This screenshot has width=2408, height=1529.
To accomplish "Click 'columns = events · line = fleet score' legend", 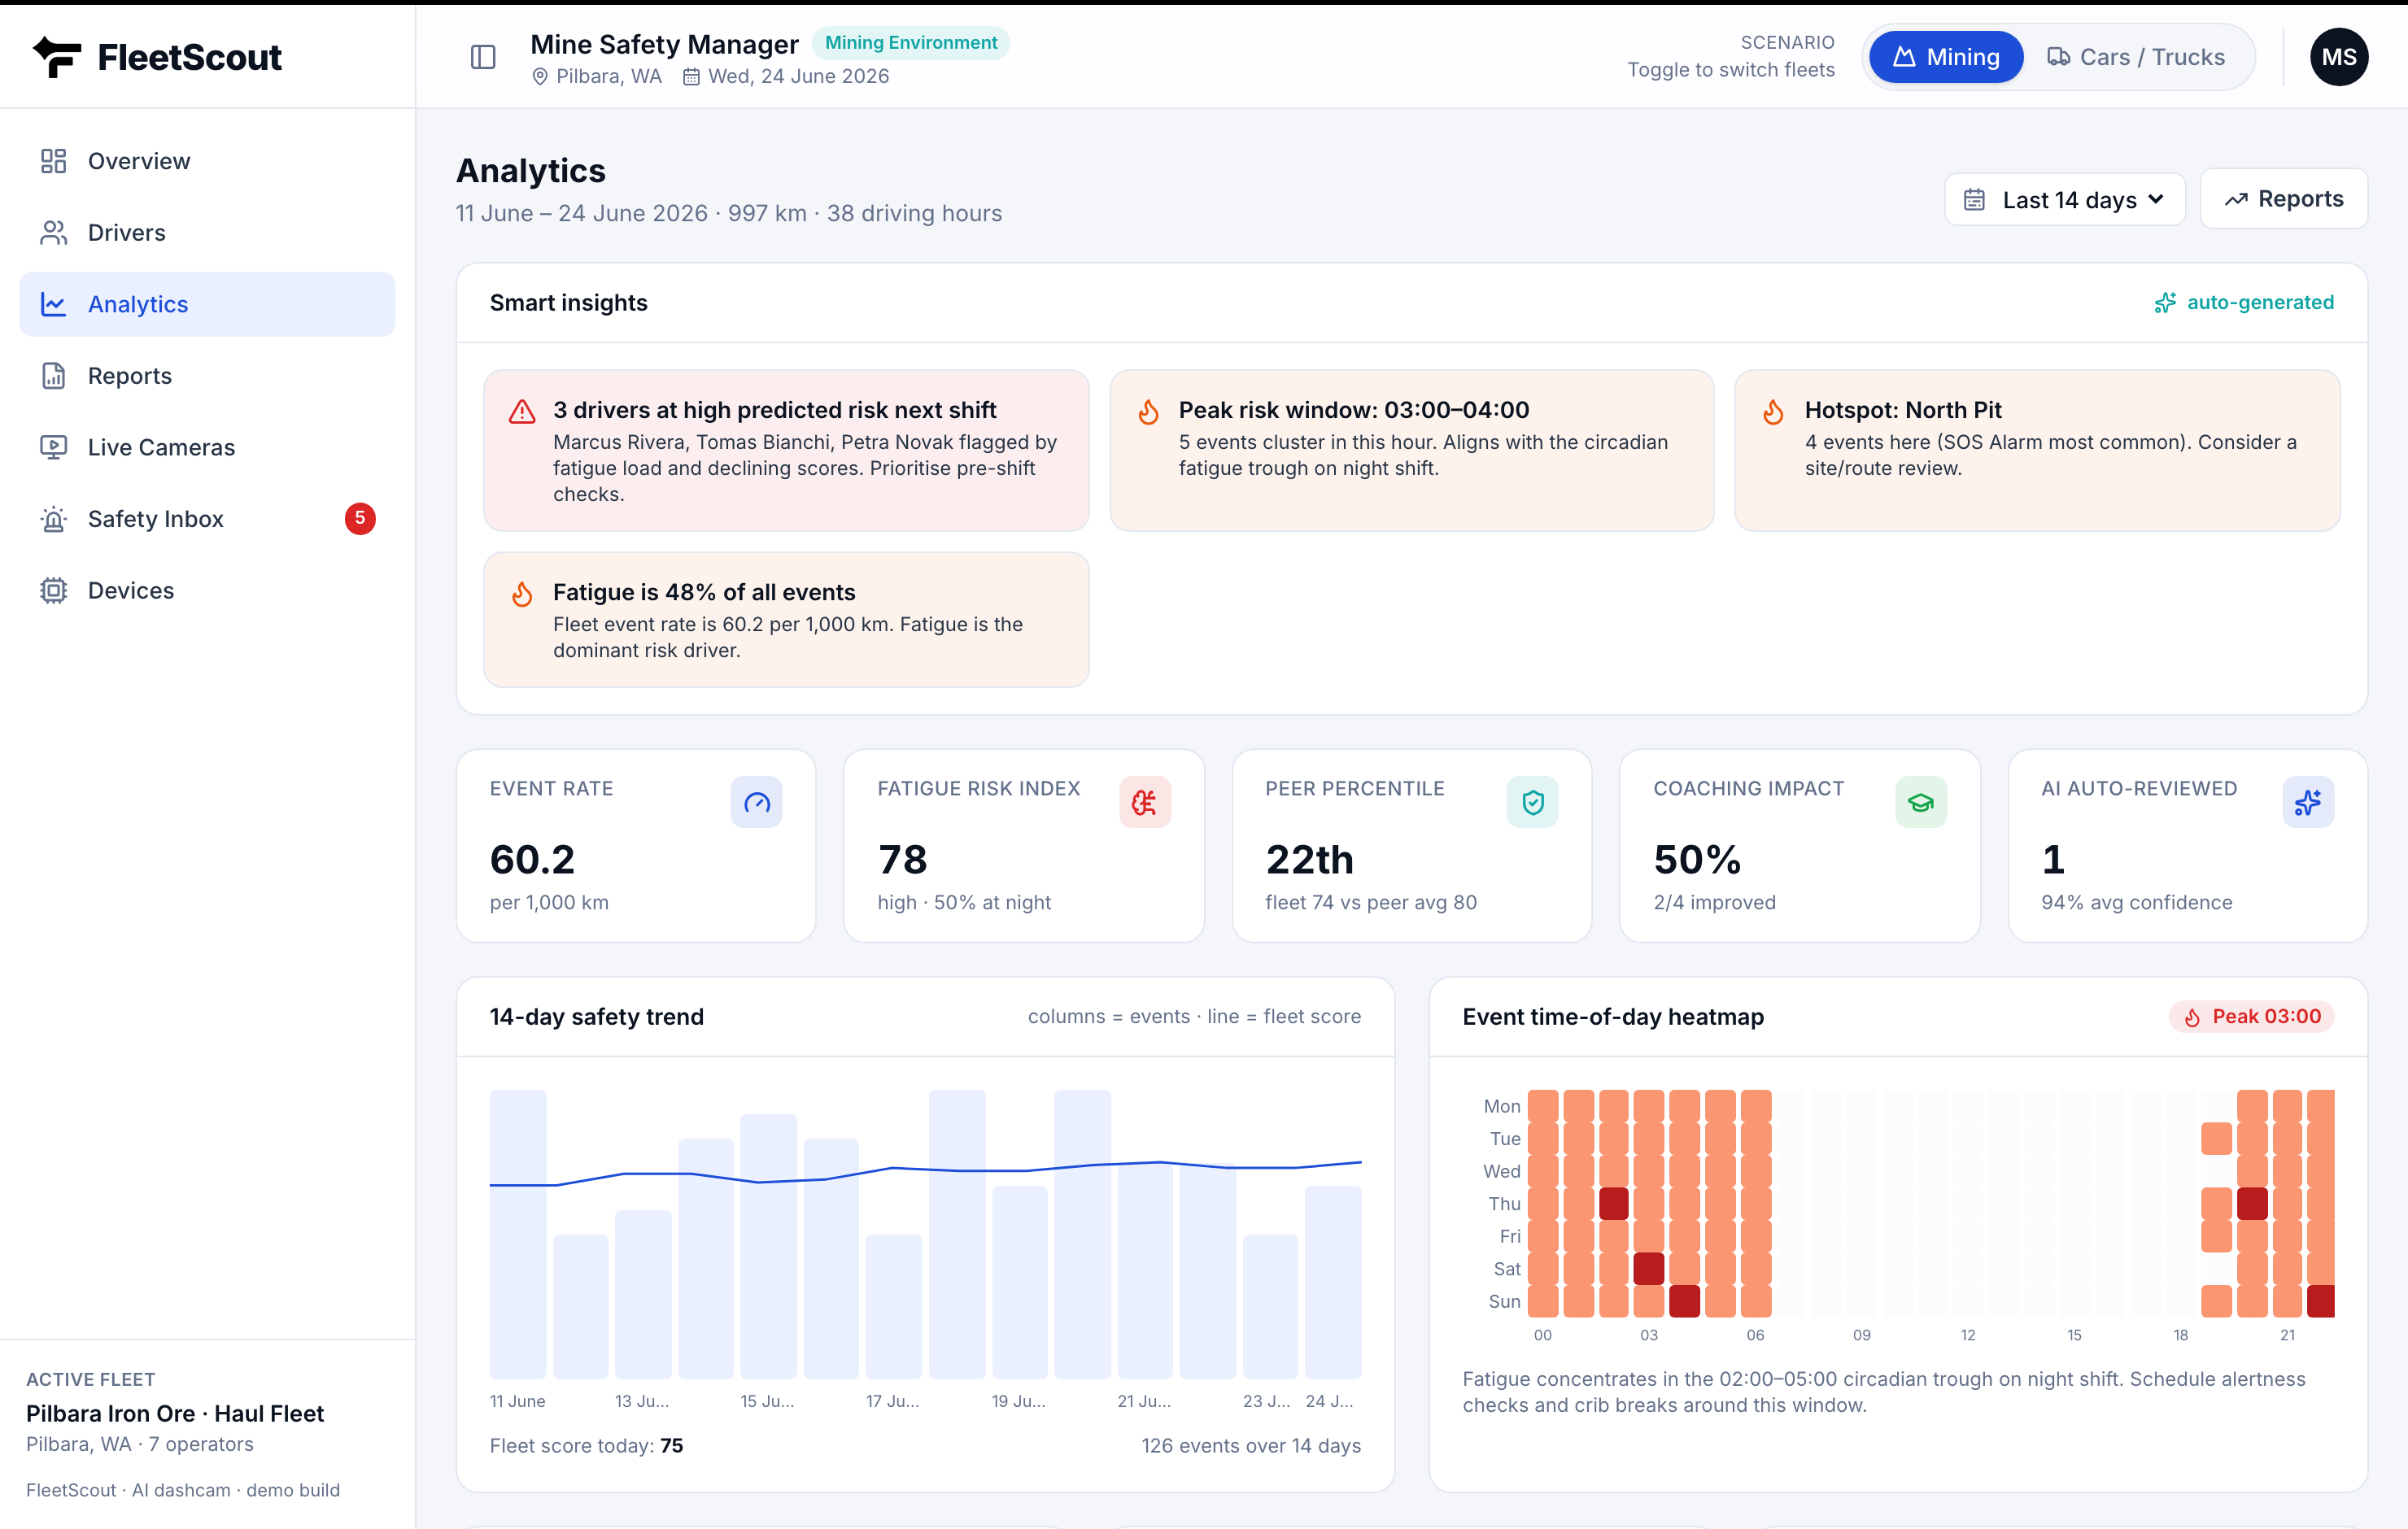I will click(x=1194, y=1017).
